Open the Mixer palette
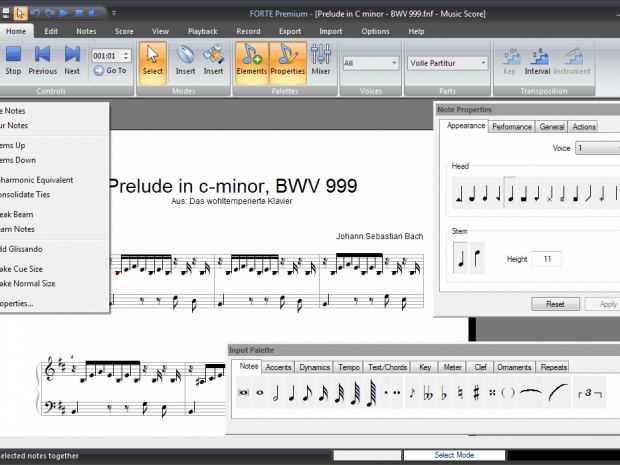The image size is (620, 465). 321,59
